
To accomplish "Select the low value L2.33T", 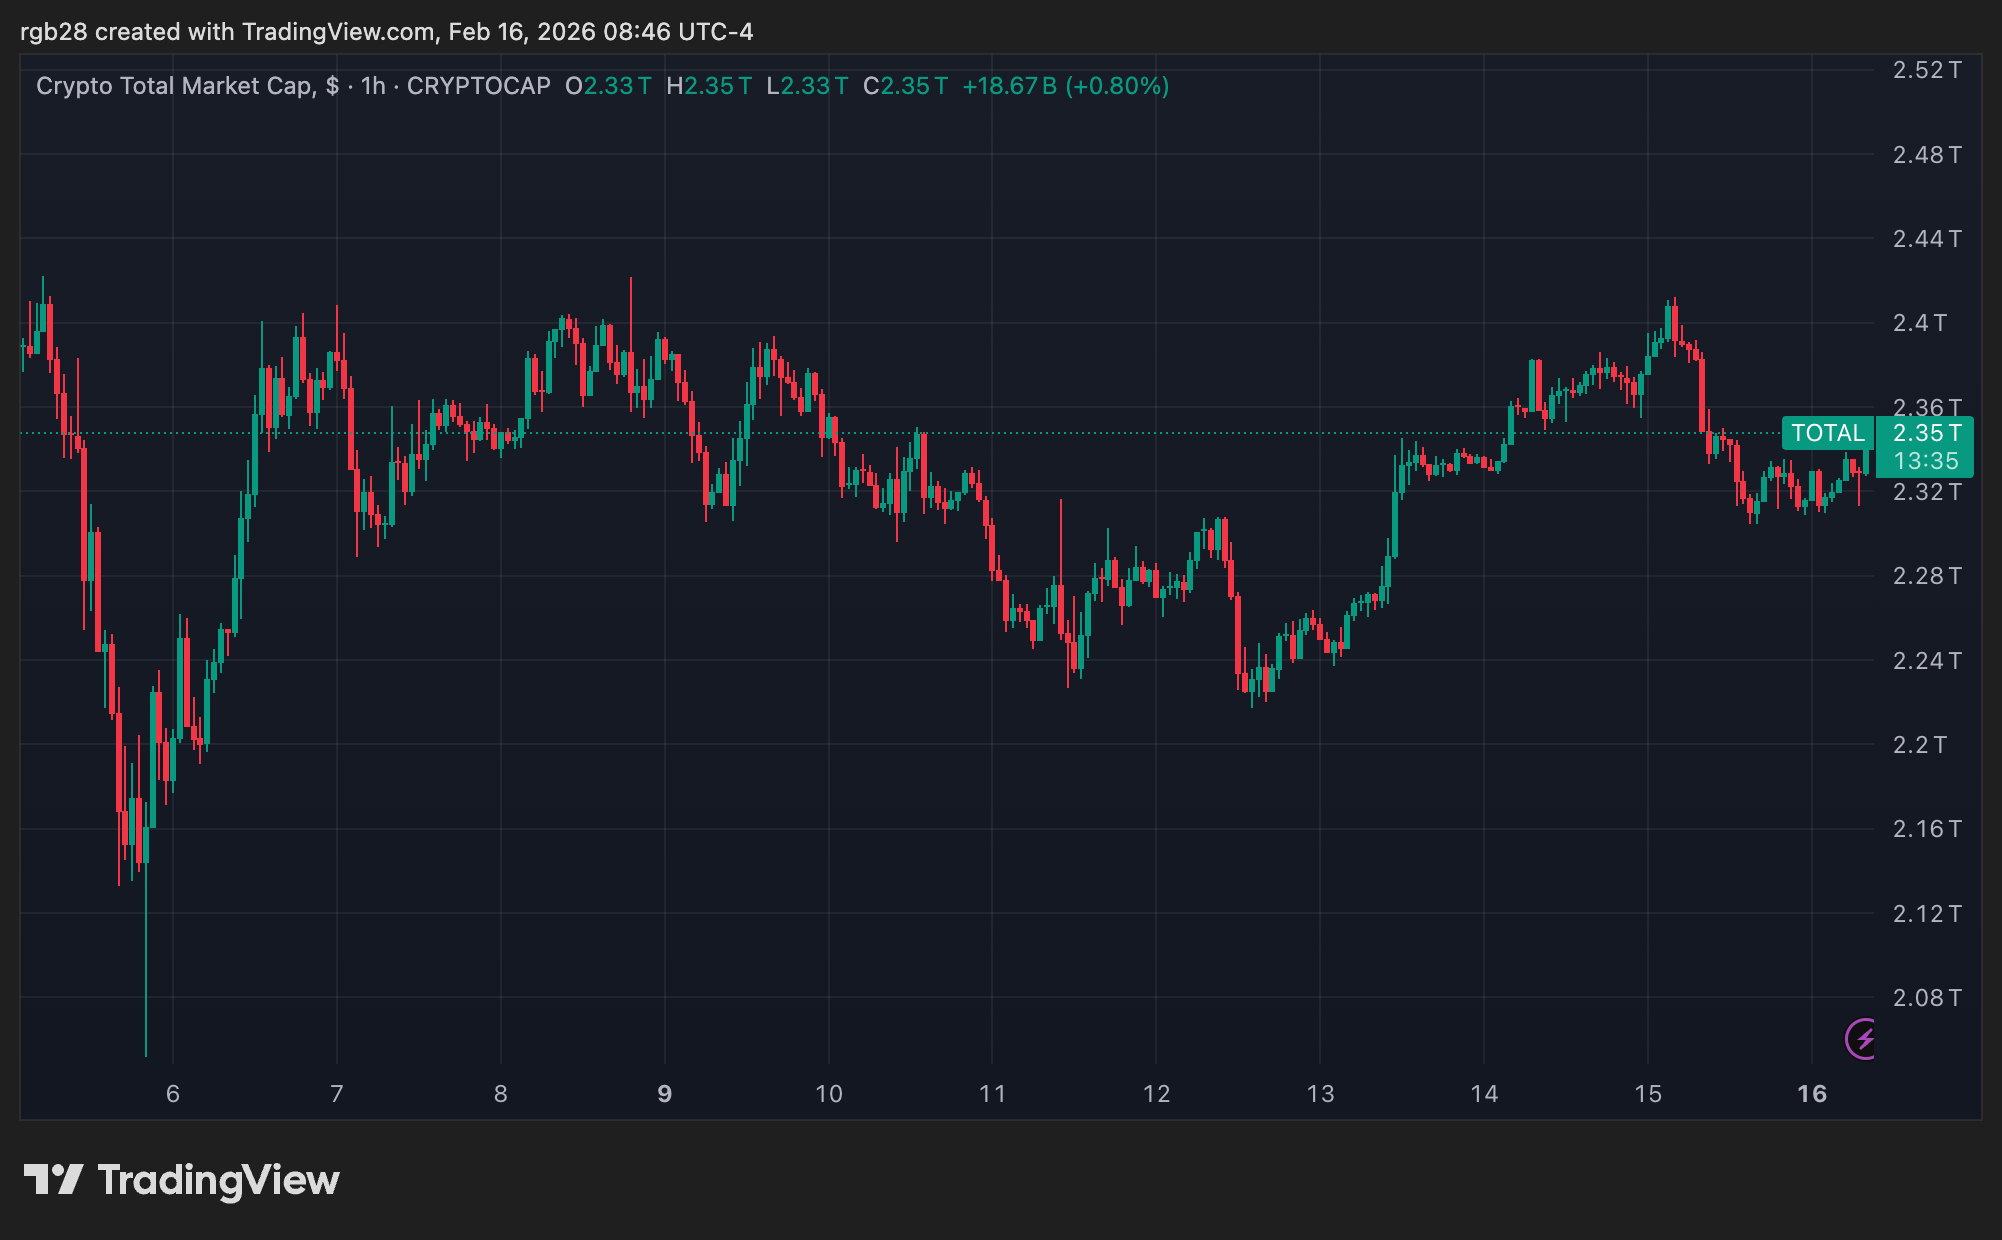I will (x=804, y=87).
